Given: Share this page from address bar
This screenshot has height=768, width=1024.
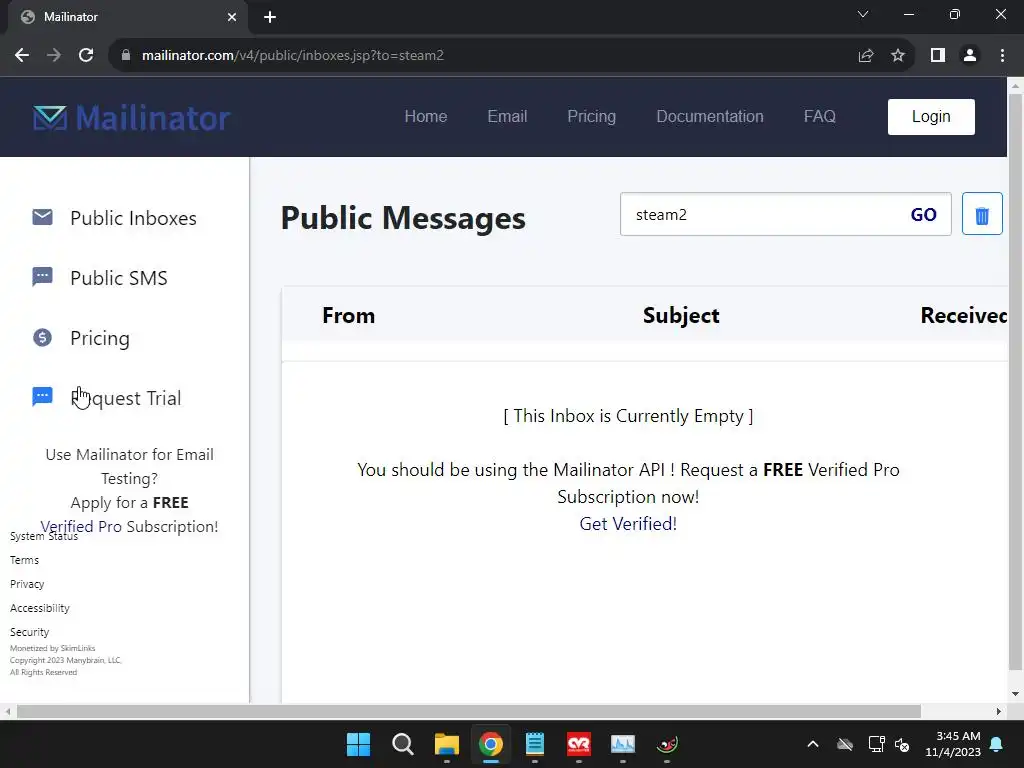Looking at the screenshot, I should (866, 56).
